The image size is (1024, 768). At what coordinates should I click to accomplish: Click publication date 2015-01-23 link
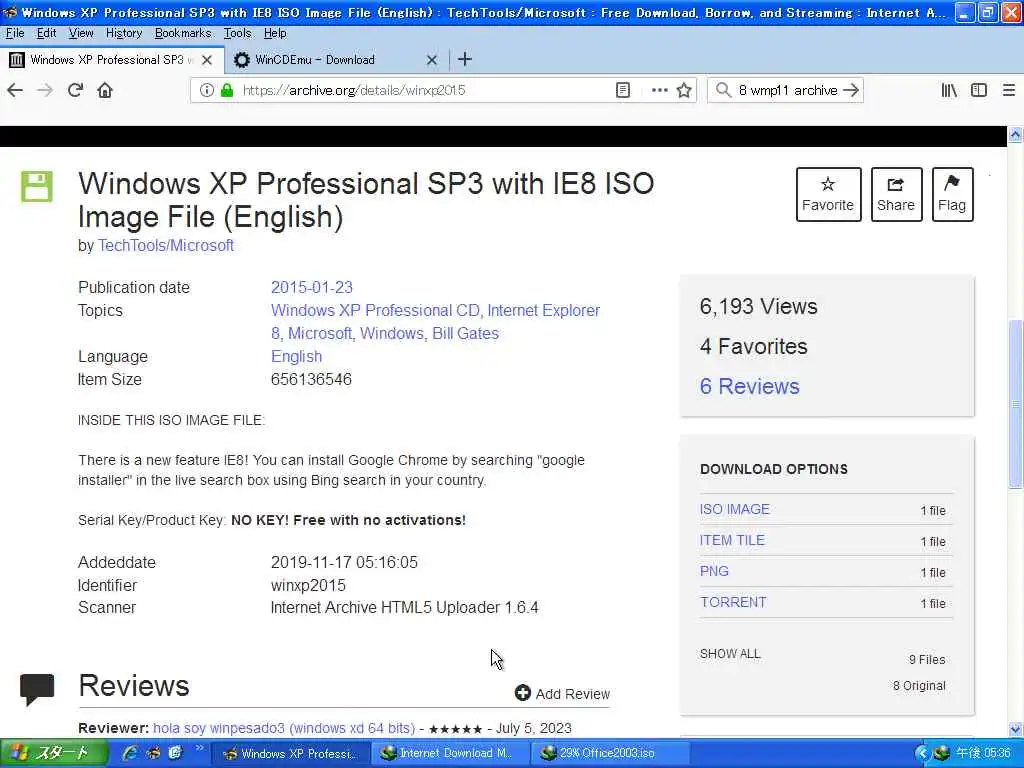tap(312, 287)
